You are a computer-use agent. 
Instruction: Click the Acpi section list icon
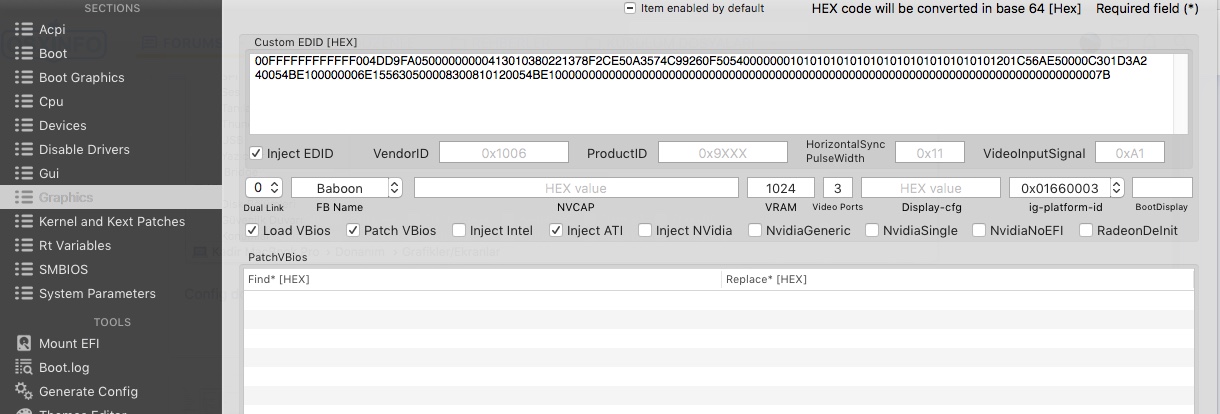[x=24, y=30]
